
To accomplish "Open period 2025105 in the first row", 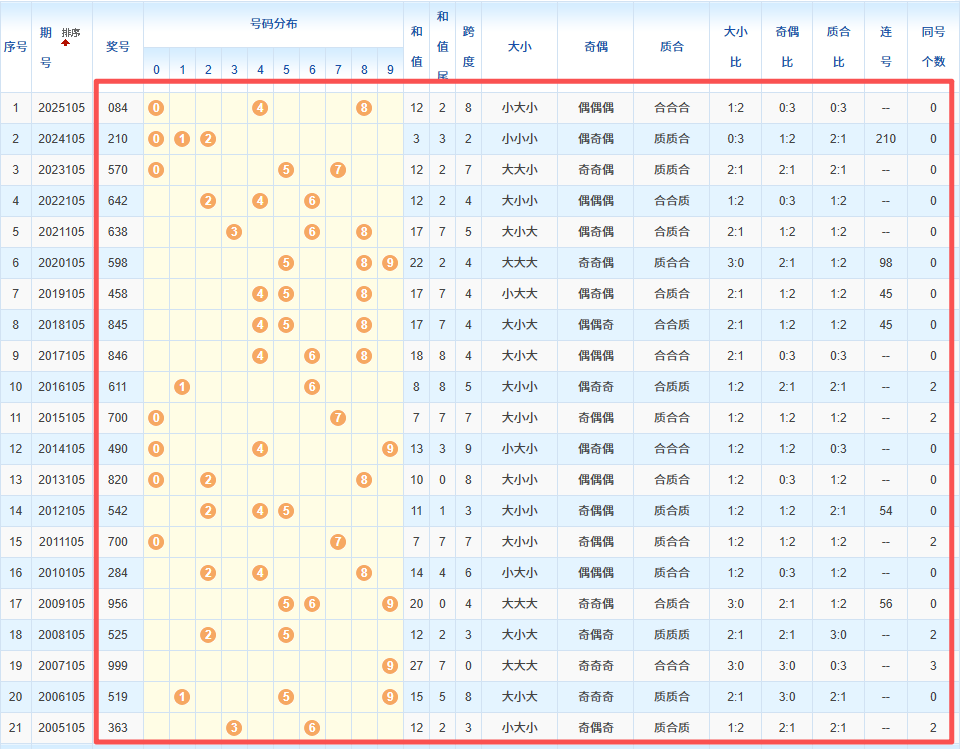I will (61, 108).
